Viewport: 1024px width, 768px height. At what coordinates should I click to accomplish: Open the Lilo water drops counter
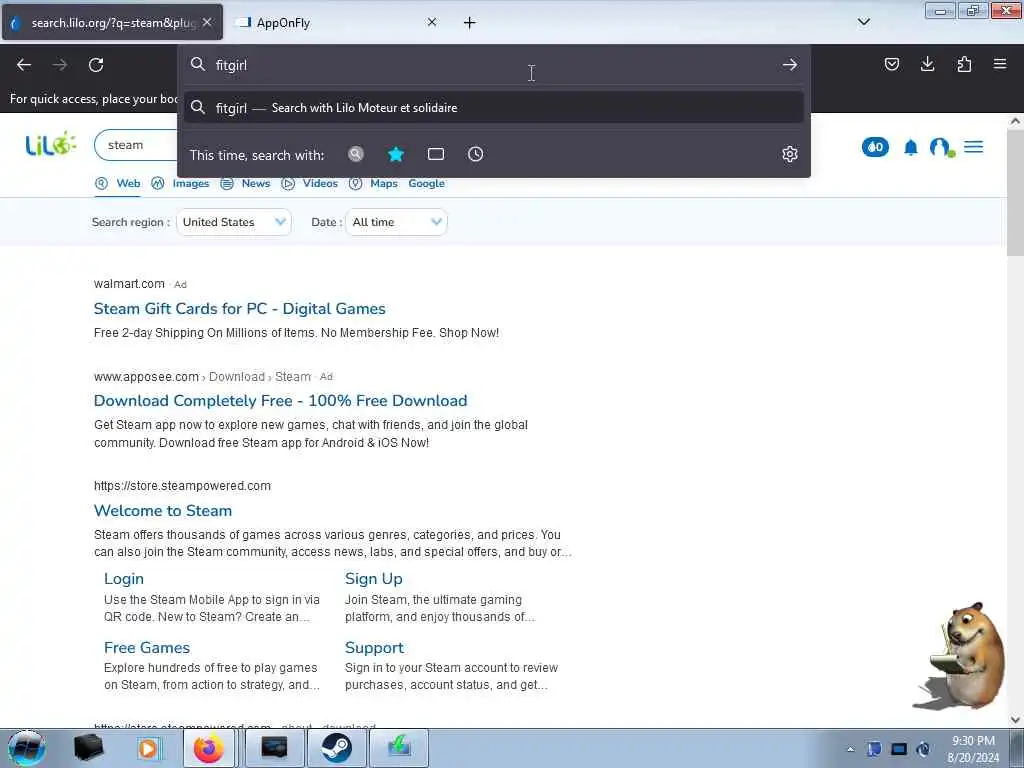(x=875, y=147)
